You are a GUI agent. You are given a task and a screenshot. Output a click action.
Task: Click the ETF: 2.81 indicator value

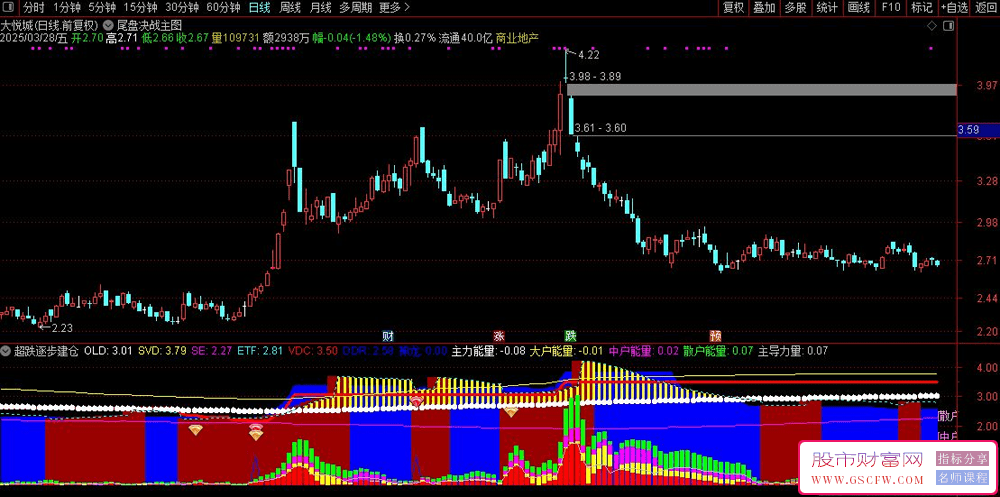259,351
